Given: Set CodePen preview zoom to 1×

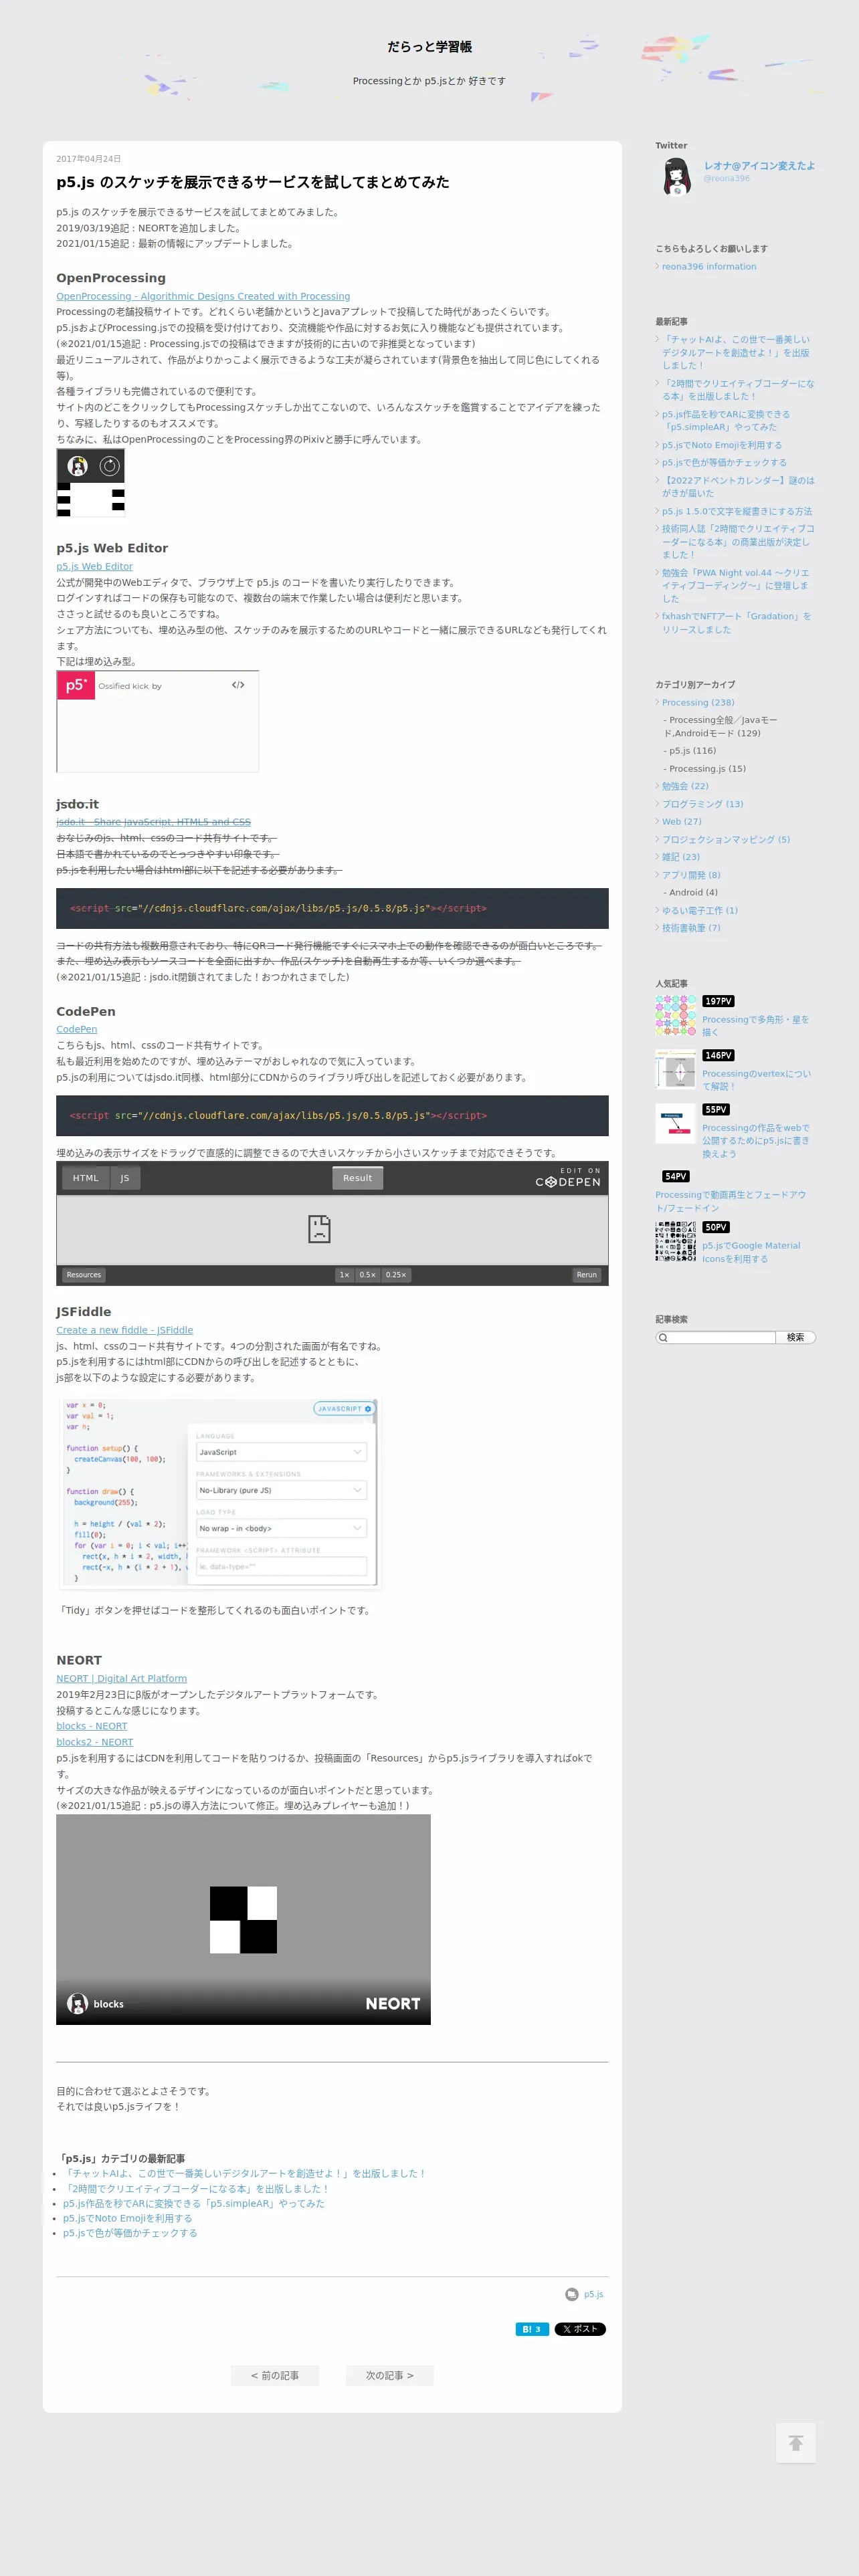Looking at the screenshot, I should click(344, 1275).
